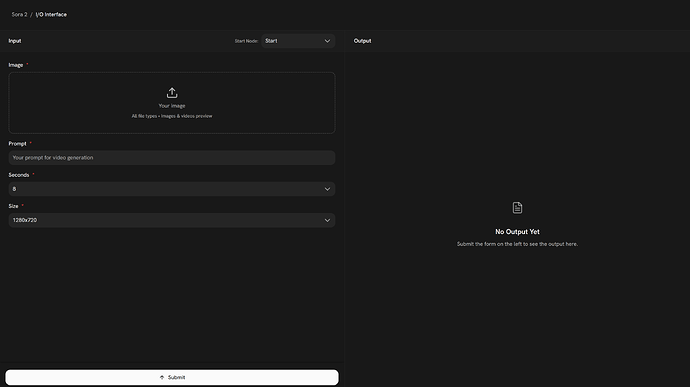Click the Submit button

[172, 377]
